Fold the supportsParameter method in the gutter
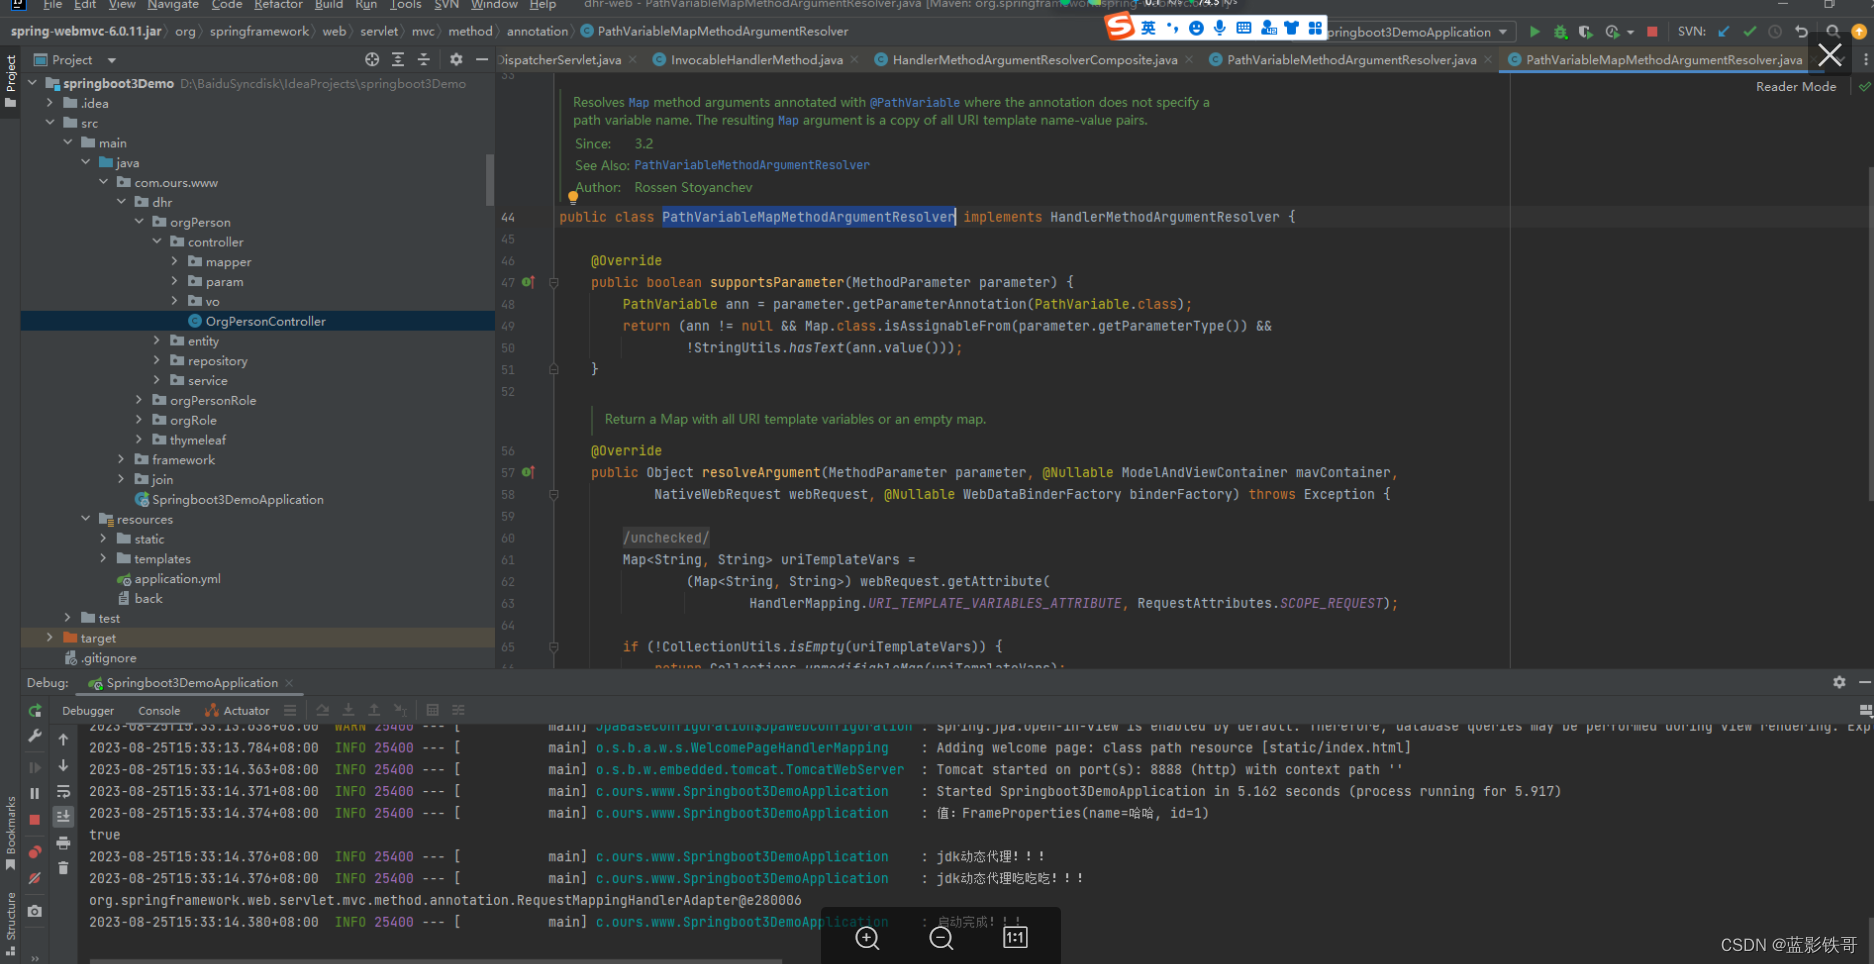The image size is (1874, 964). coord(553,283)
